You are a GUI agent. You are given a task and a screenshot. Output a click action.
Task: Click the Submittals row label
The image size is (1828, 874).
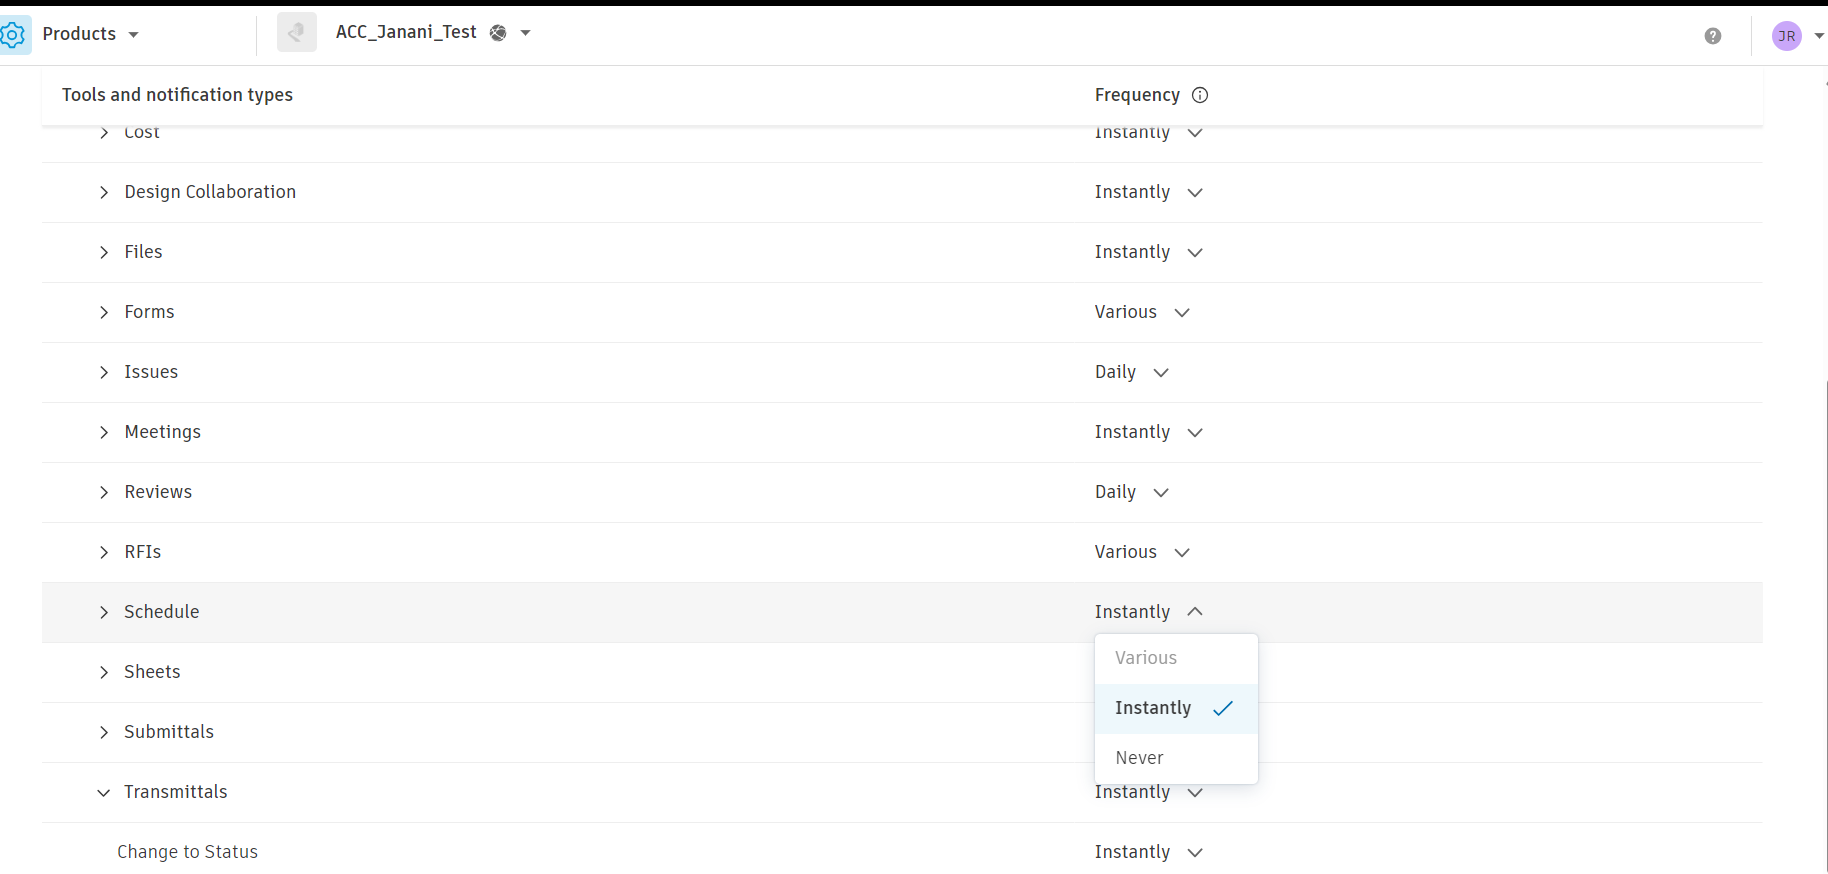coord(169,732)
